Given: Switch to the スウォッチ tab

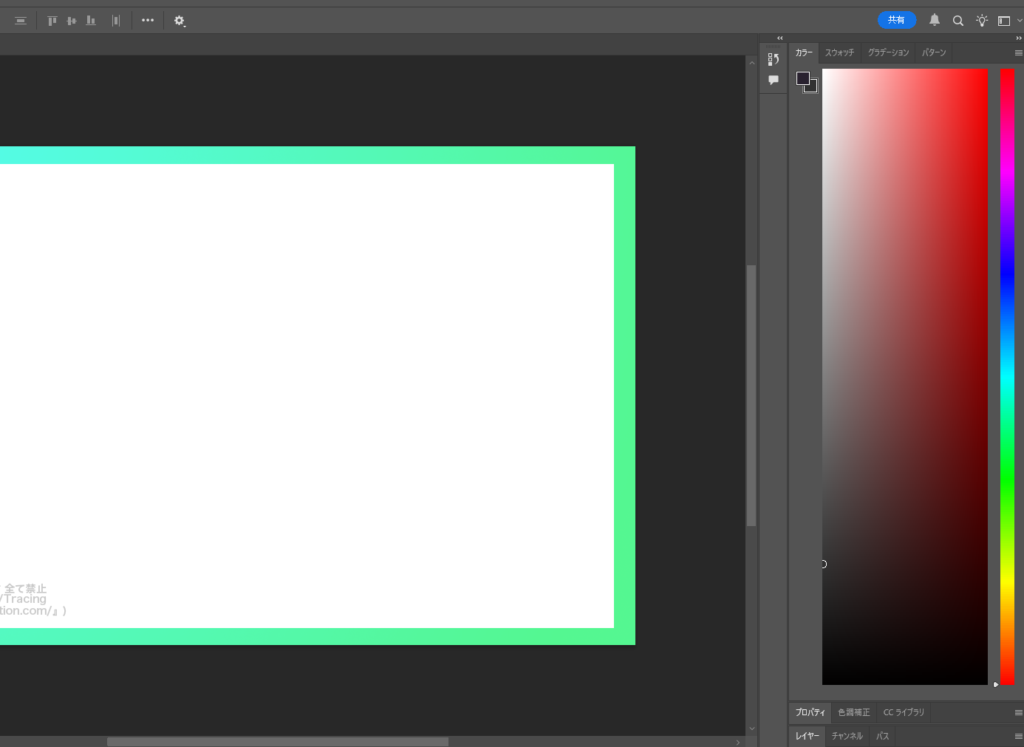Looking at the screenshot, I should (839, 52).
